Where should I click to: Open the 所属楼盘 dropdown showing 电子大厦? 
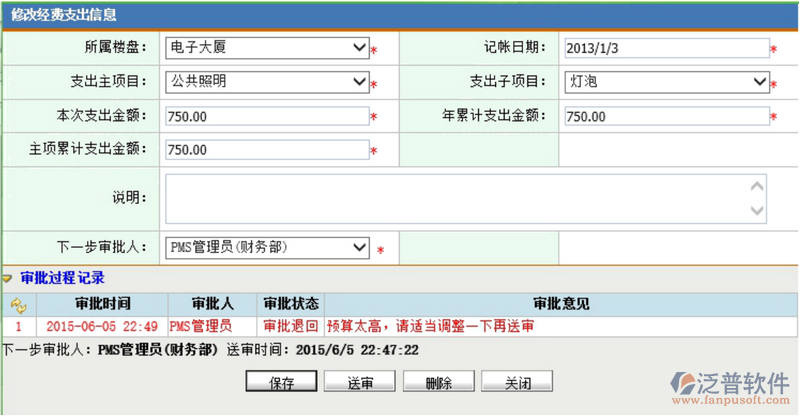point(267,48)
